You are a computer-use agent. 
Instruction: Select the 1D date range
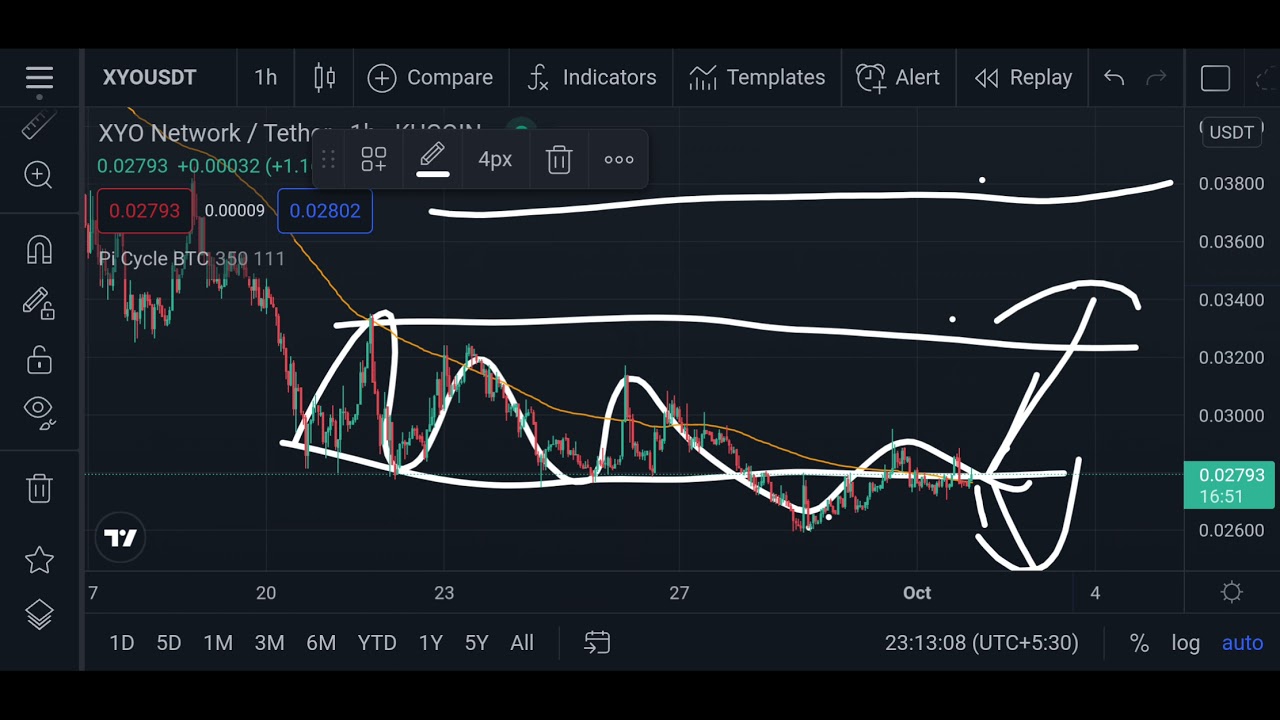121,643
